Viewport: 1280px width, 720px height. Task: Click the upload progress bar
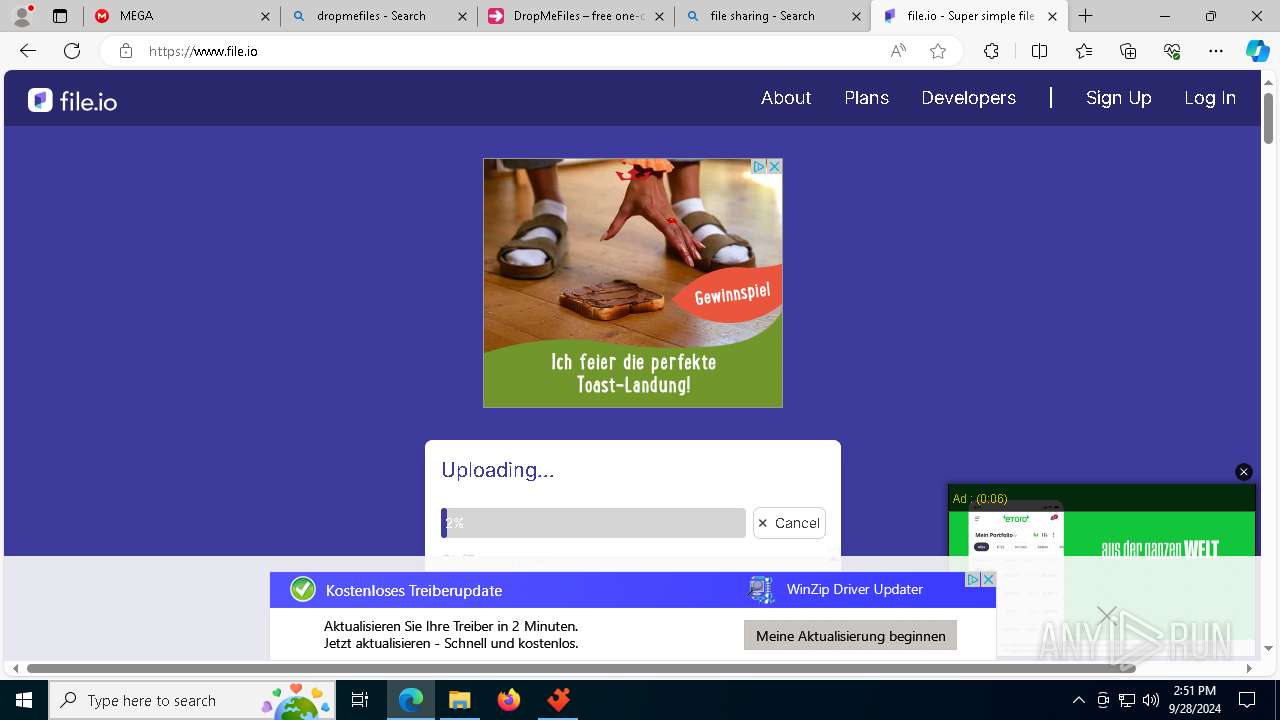[x=593, y=523]
